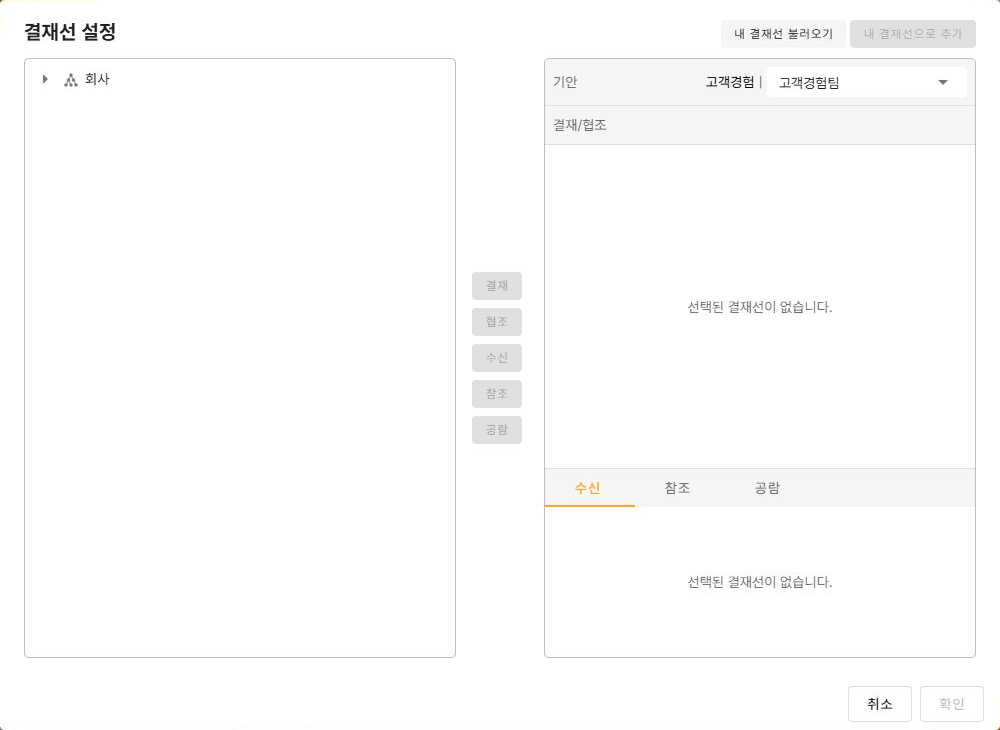Click the 공람 assign button in the middle
Image resolution: width=1000 pixels, height=730 pixels.
tap(497, 430)
